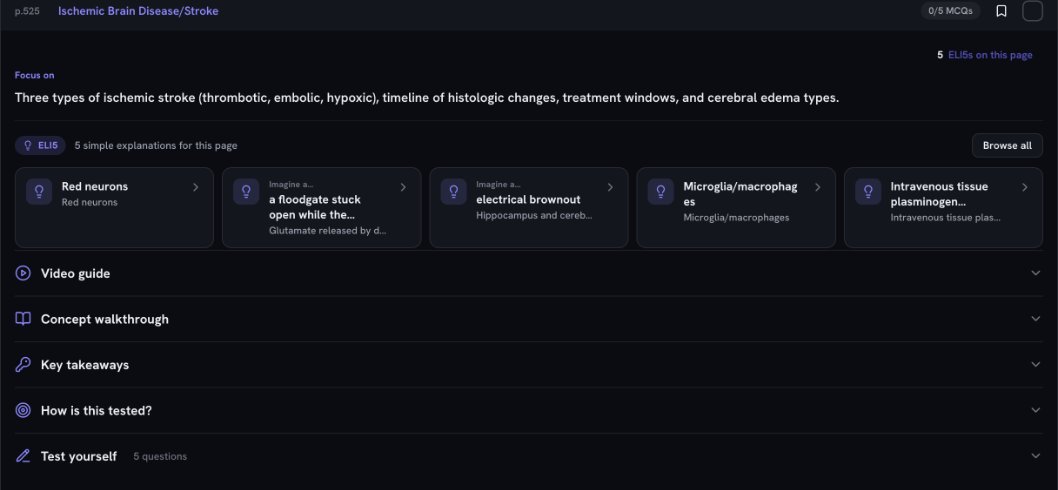Screen dimensions: 1058x490
Task: Click the Video guide play icon
Action: click(23, 273)
